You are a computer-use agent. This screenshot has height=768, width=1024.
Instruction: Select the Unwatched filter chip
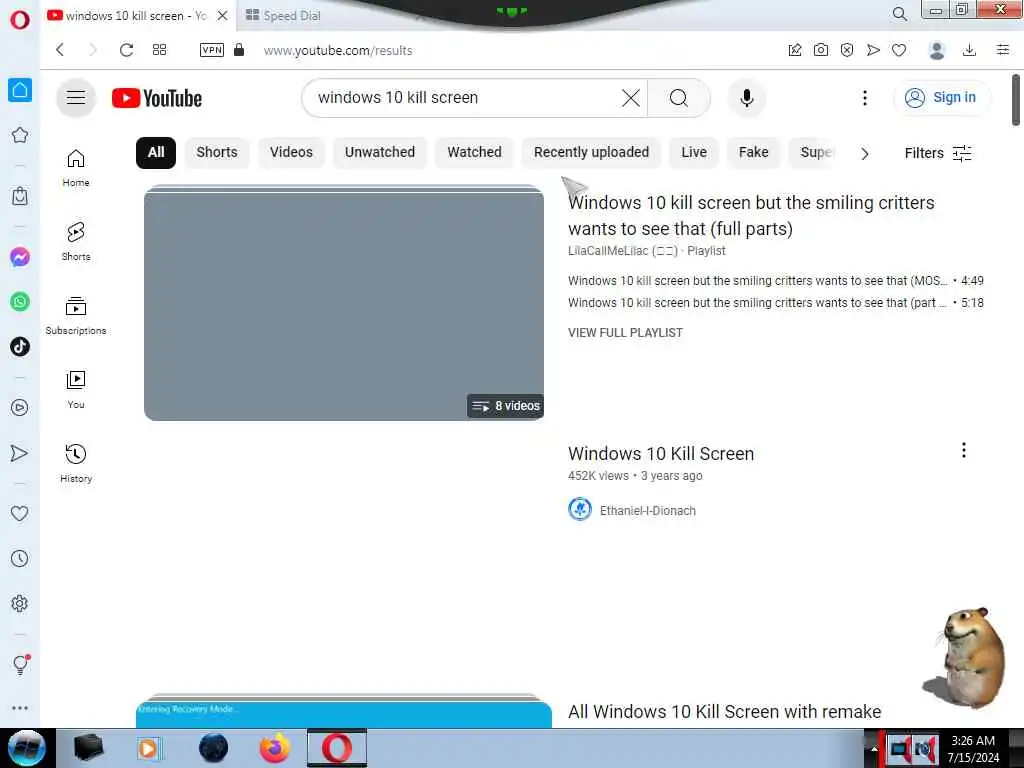pos(380,152)
